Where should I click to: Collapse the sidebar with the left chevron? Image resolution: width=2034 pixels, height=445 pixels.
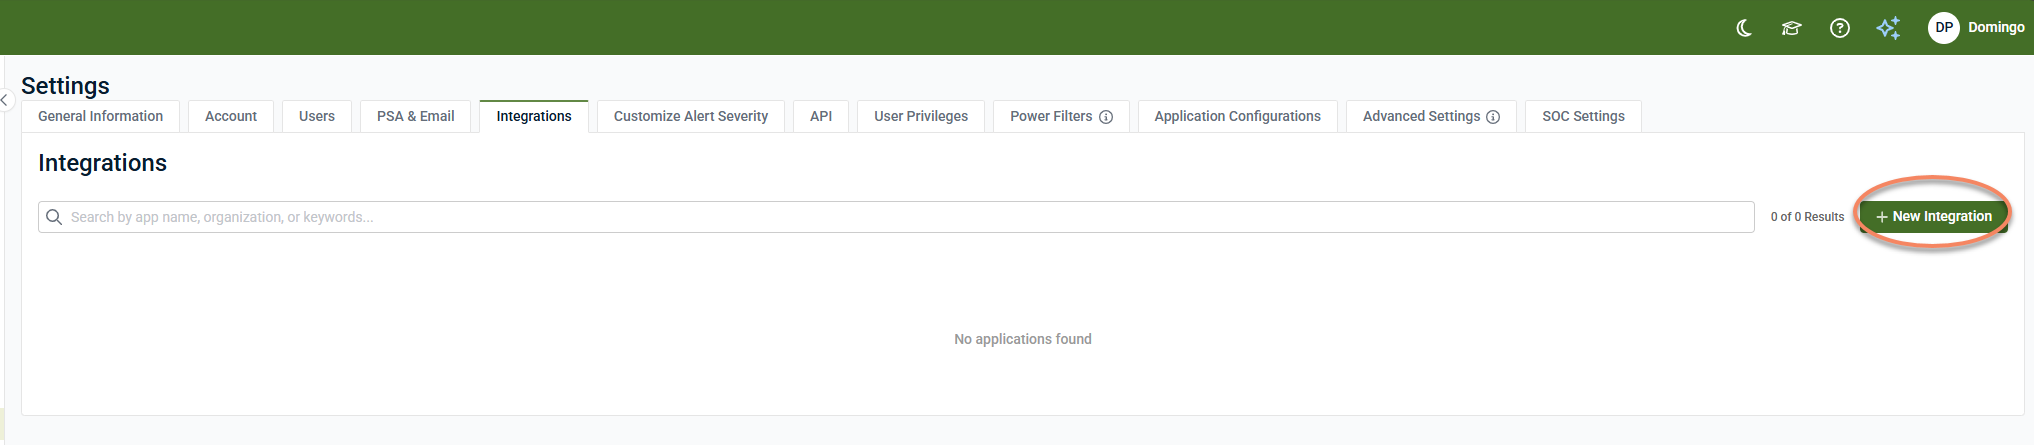(4, 100)
